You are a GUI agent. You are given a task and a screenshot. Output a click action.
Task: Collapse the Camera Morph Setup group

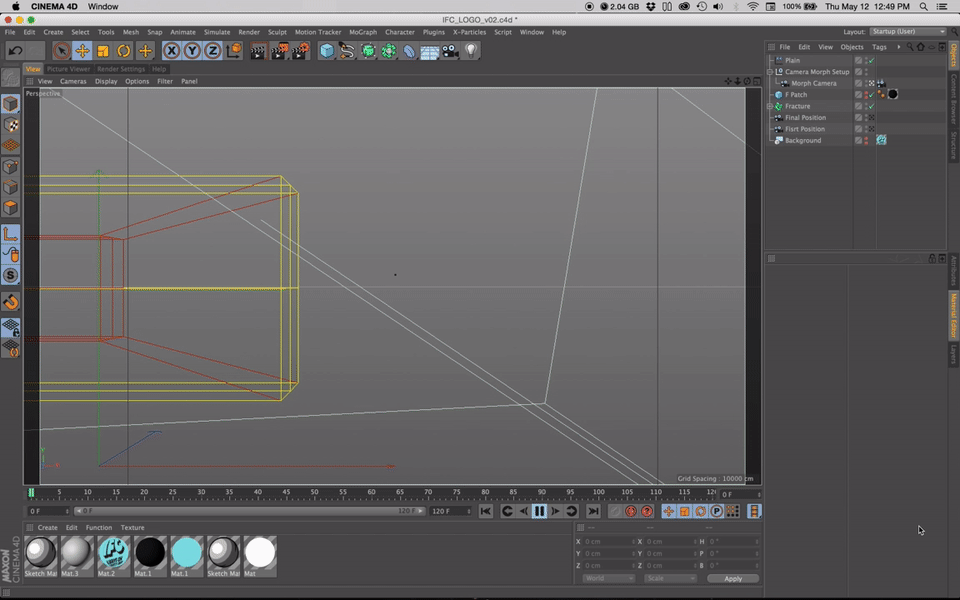(x=770, y=72)
